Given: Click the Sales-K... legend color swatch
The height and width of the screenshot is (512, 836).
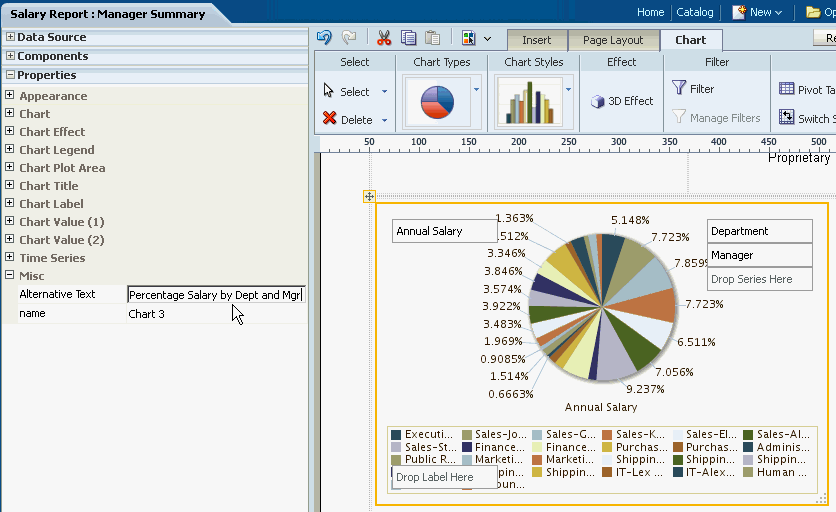Looking at the screenshot, I should (x=607, y=435).
